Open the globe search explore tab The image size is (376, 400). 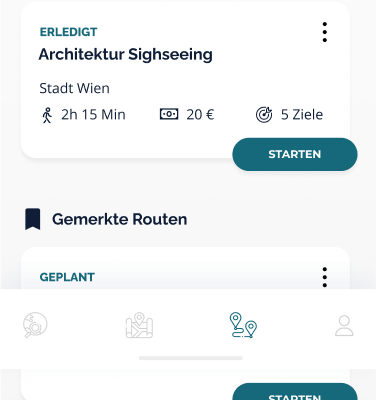(35, 325)
